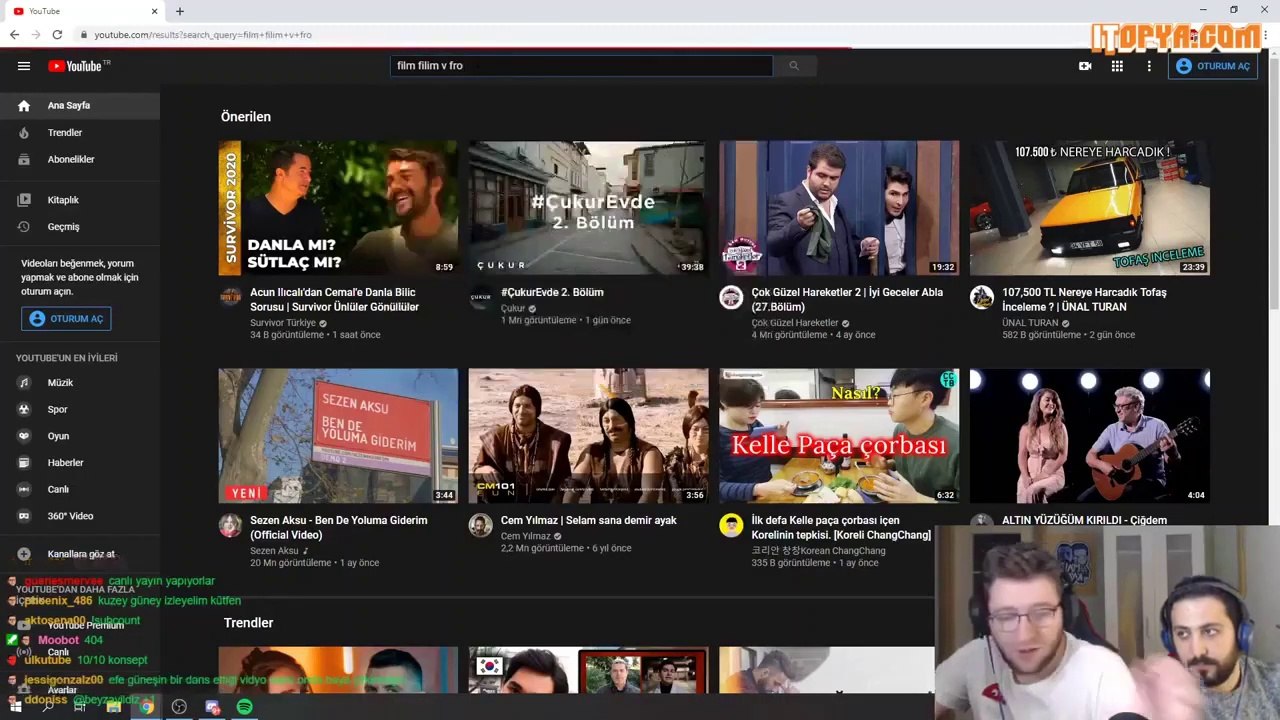1280x720 pixels.
Task: Click the top-right OTURUM AÇ button
Action: (1212, 66)
